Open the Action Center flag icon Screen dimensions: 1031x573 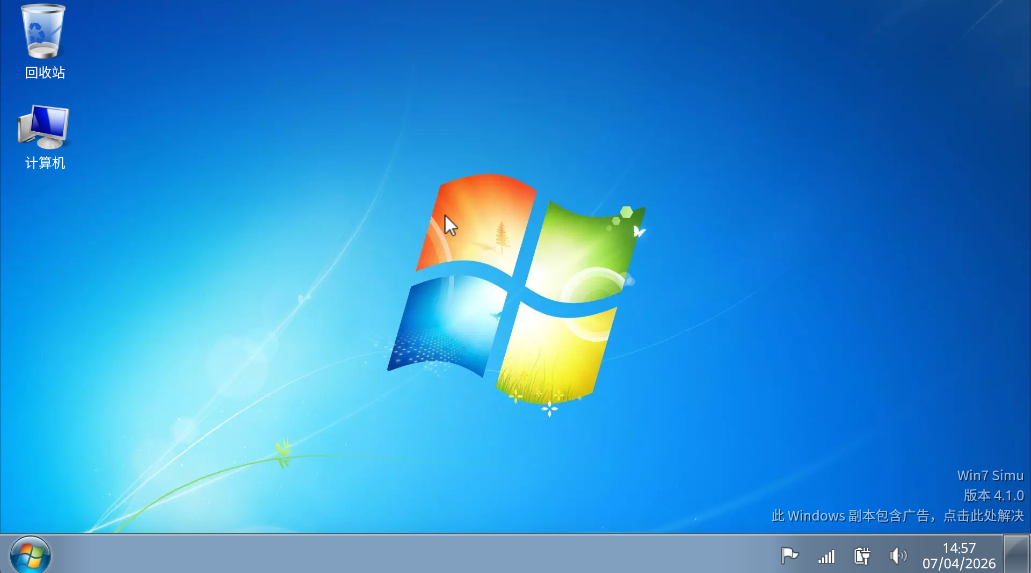[789, 555]
